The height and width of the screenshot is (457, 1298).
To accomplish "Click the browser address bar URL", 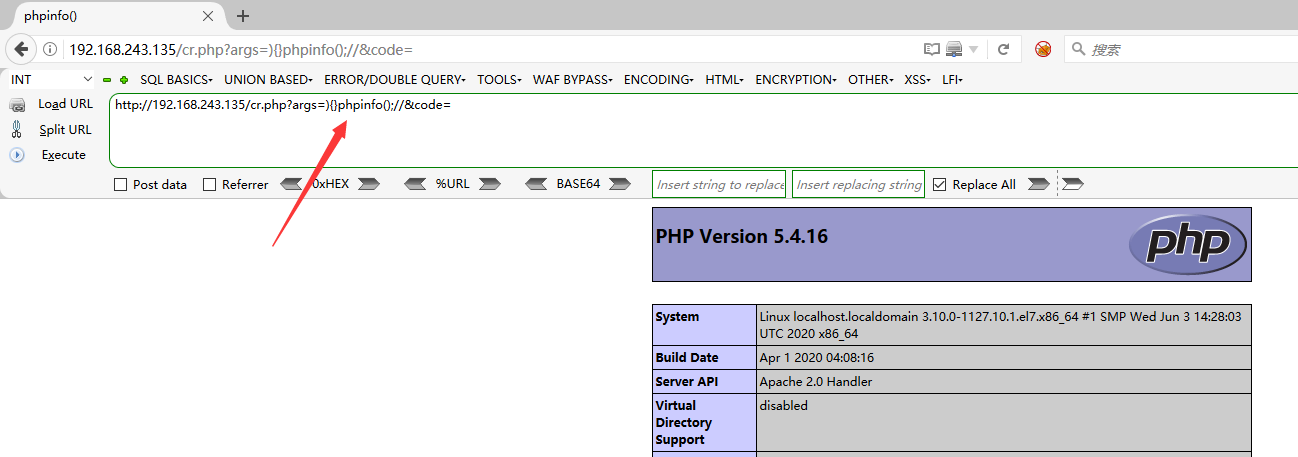I will [x=240, y=49].
